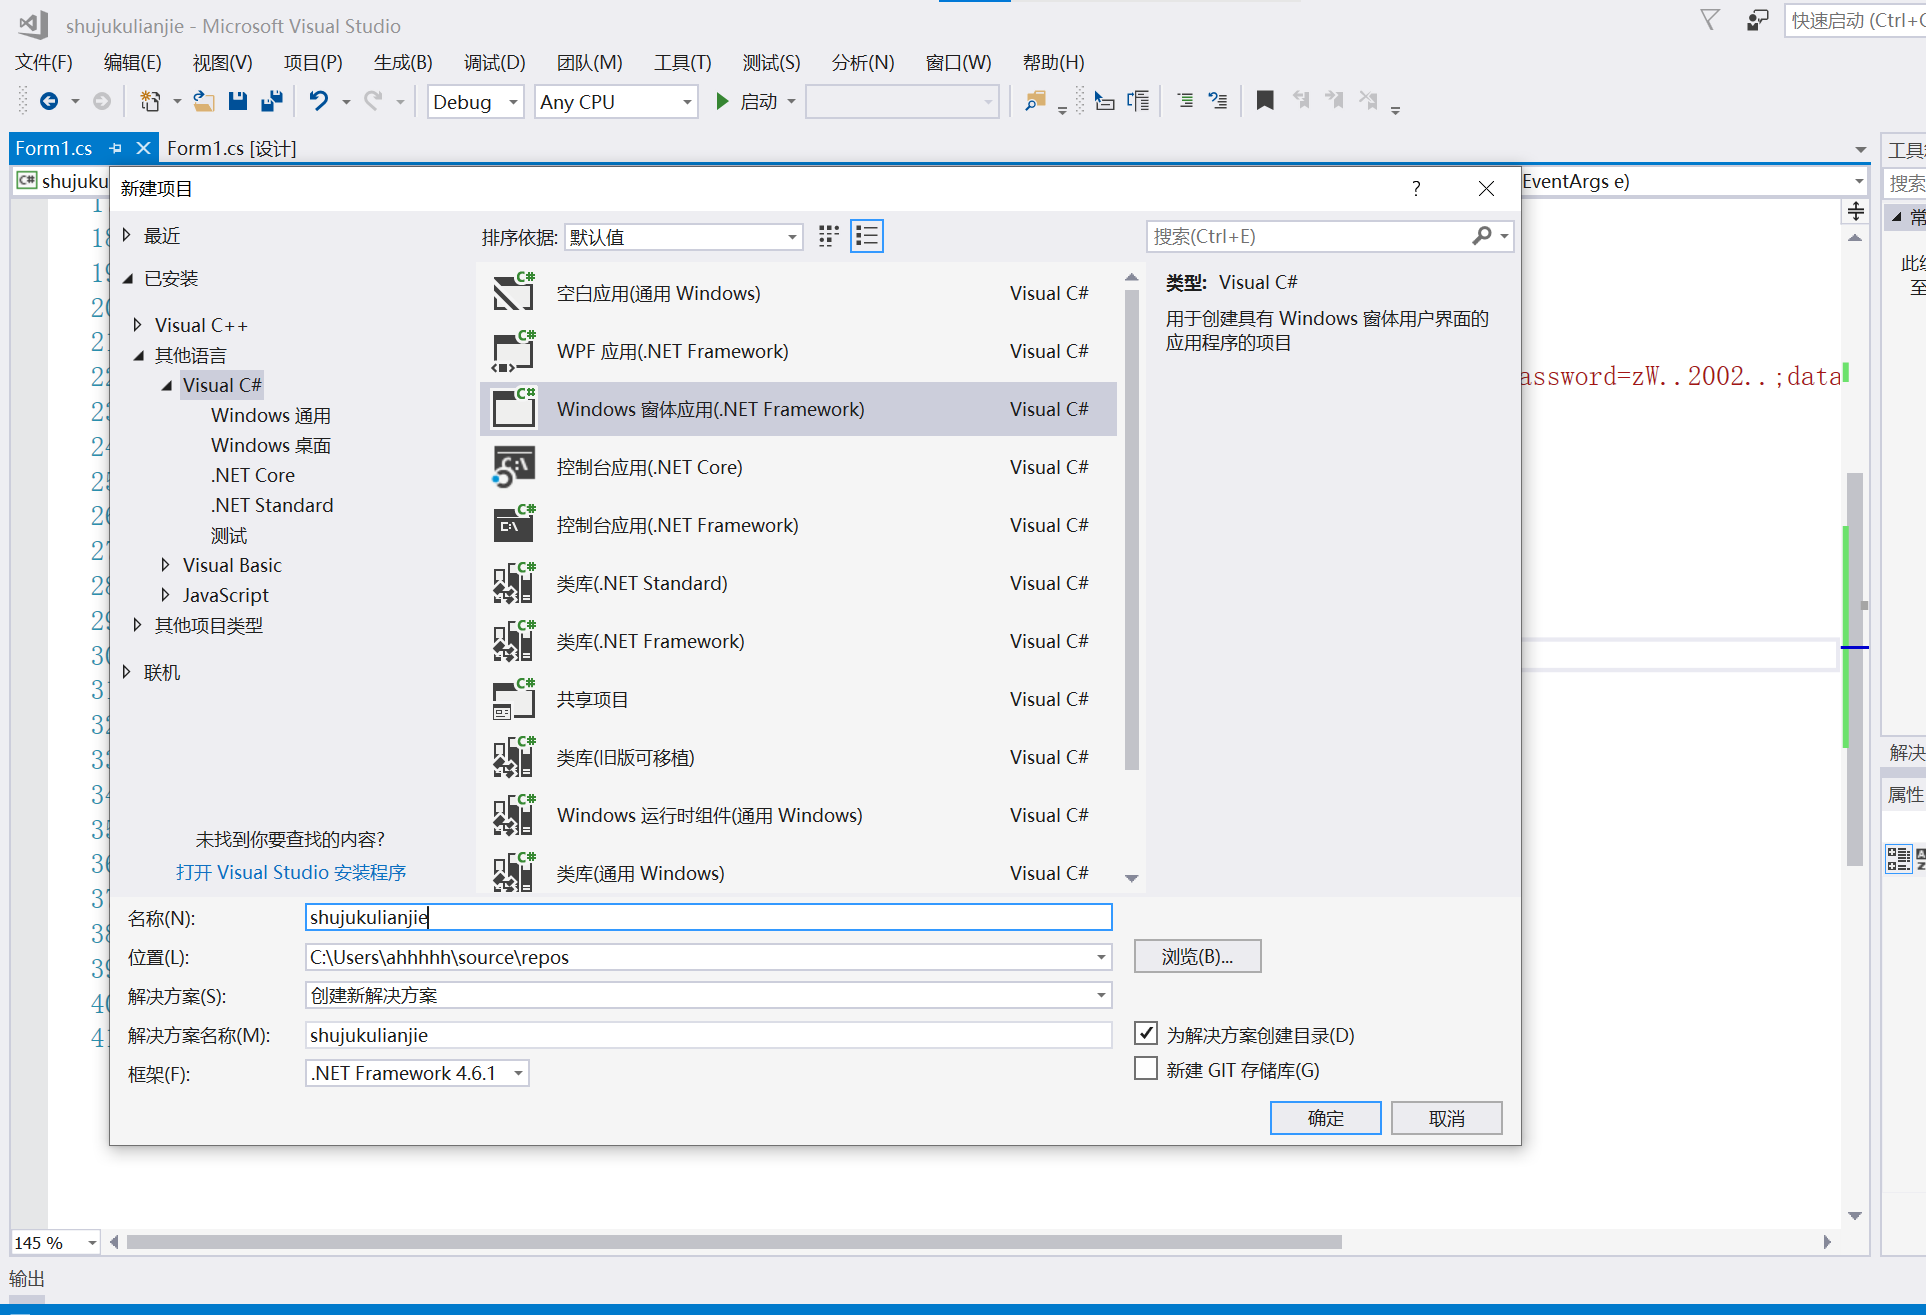Open Visual Studio installer link
The height and width of the screenshot is (1315, 1926).
coord(291,872)
